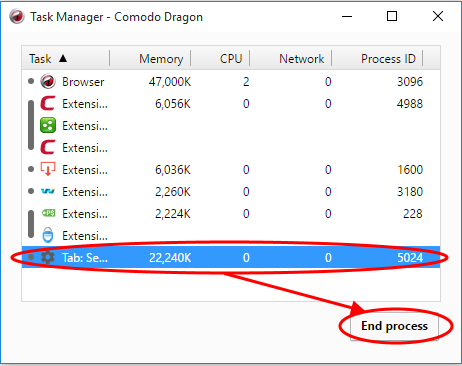
Task: Sort by Process ID column header
Action: coord(388,59)
